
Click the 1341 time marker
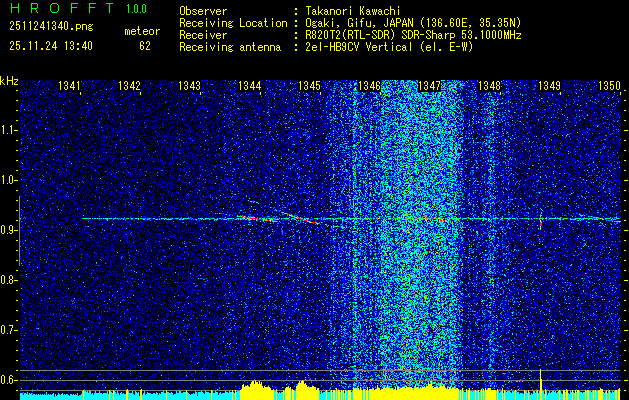pos(69,86)
